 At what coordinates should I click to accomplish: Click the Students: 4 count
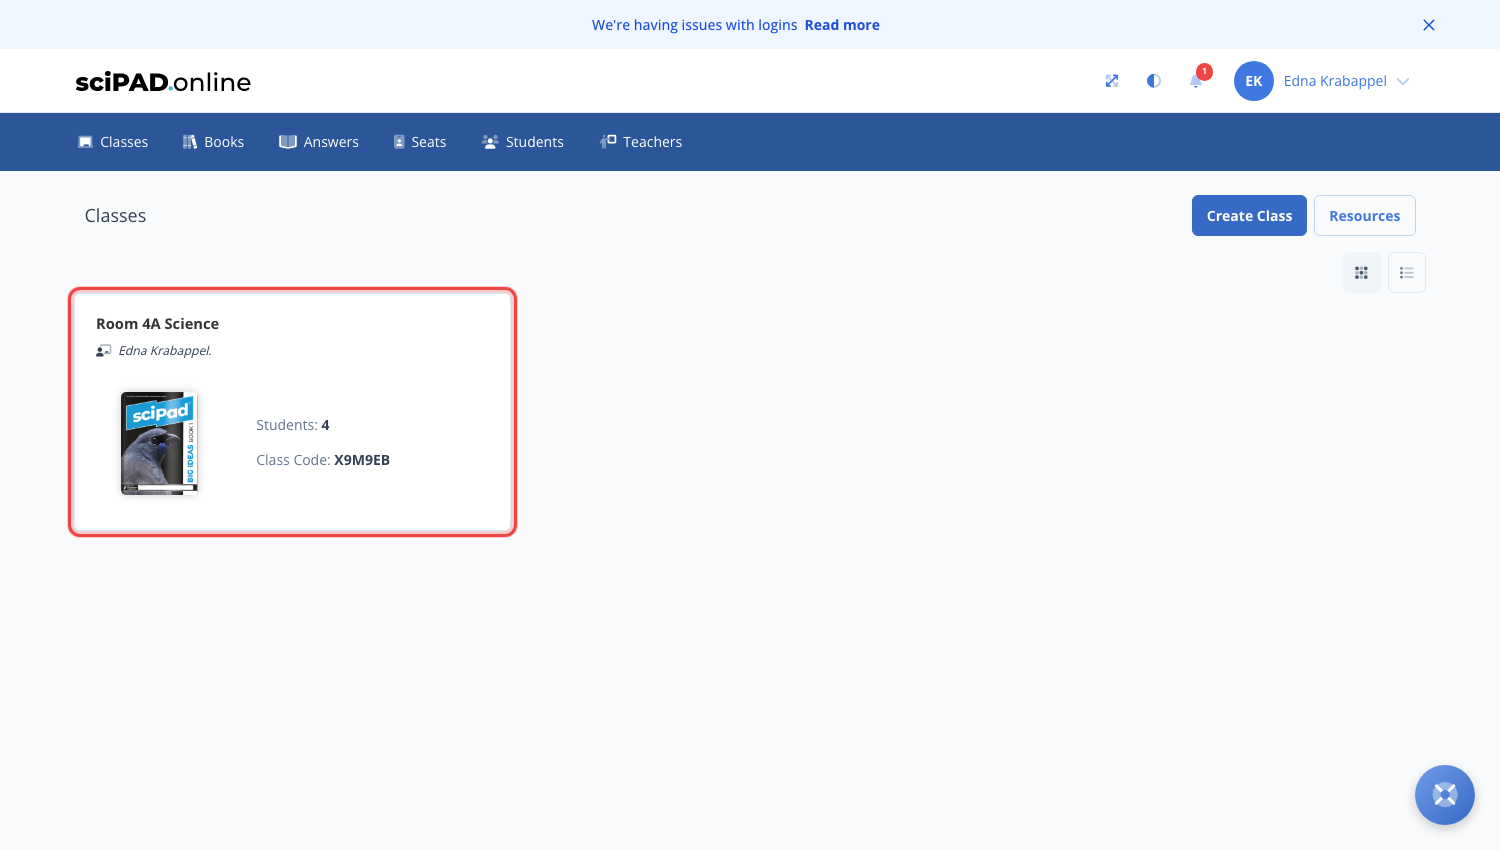[x=293, y=425]
